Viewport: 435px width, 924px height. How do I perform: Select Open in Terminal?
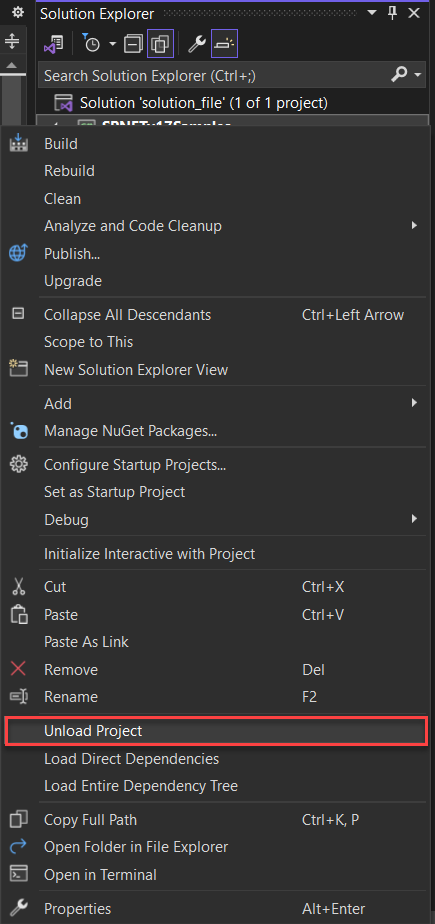(100, 874)
